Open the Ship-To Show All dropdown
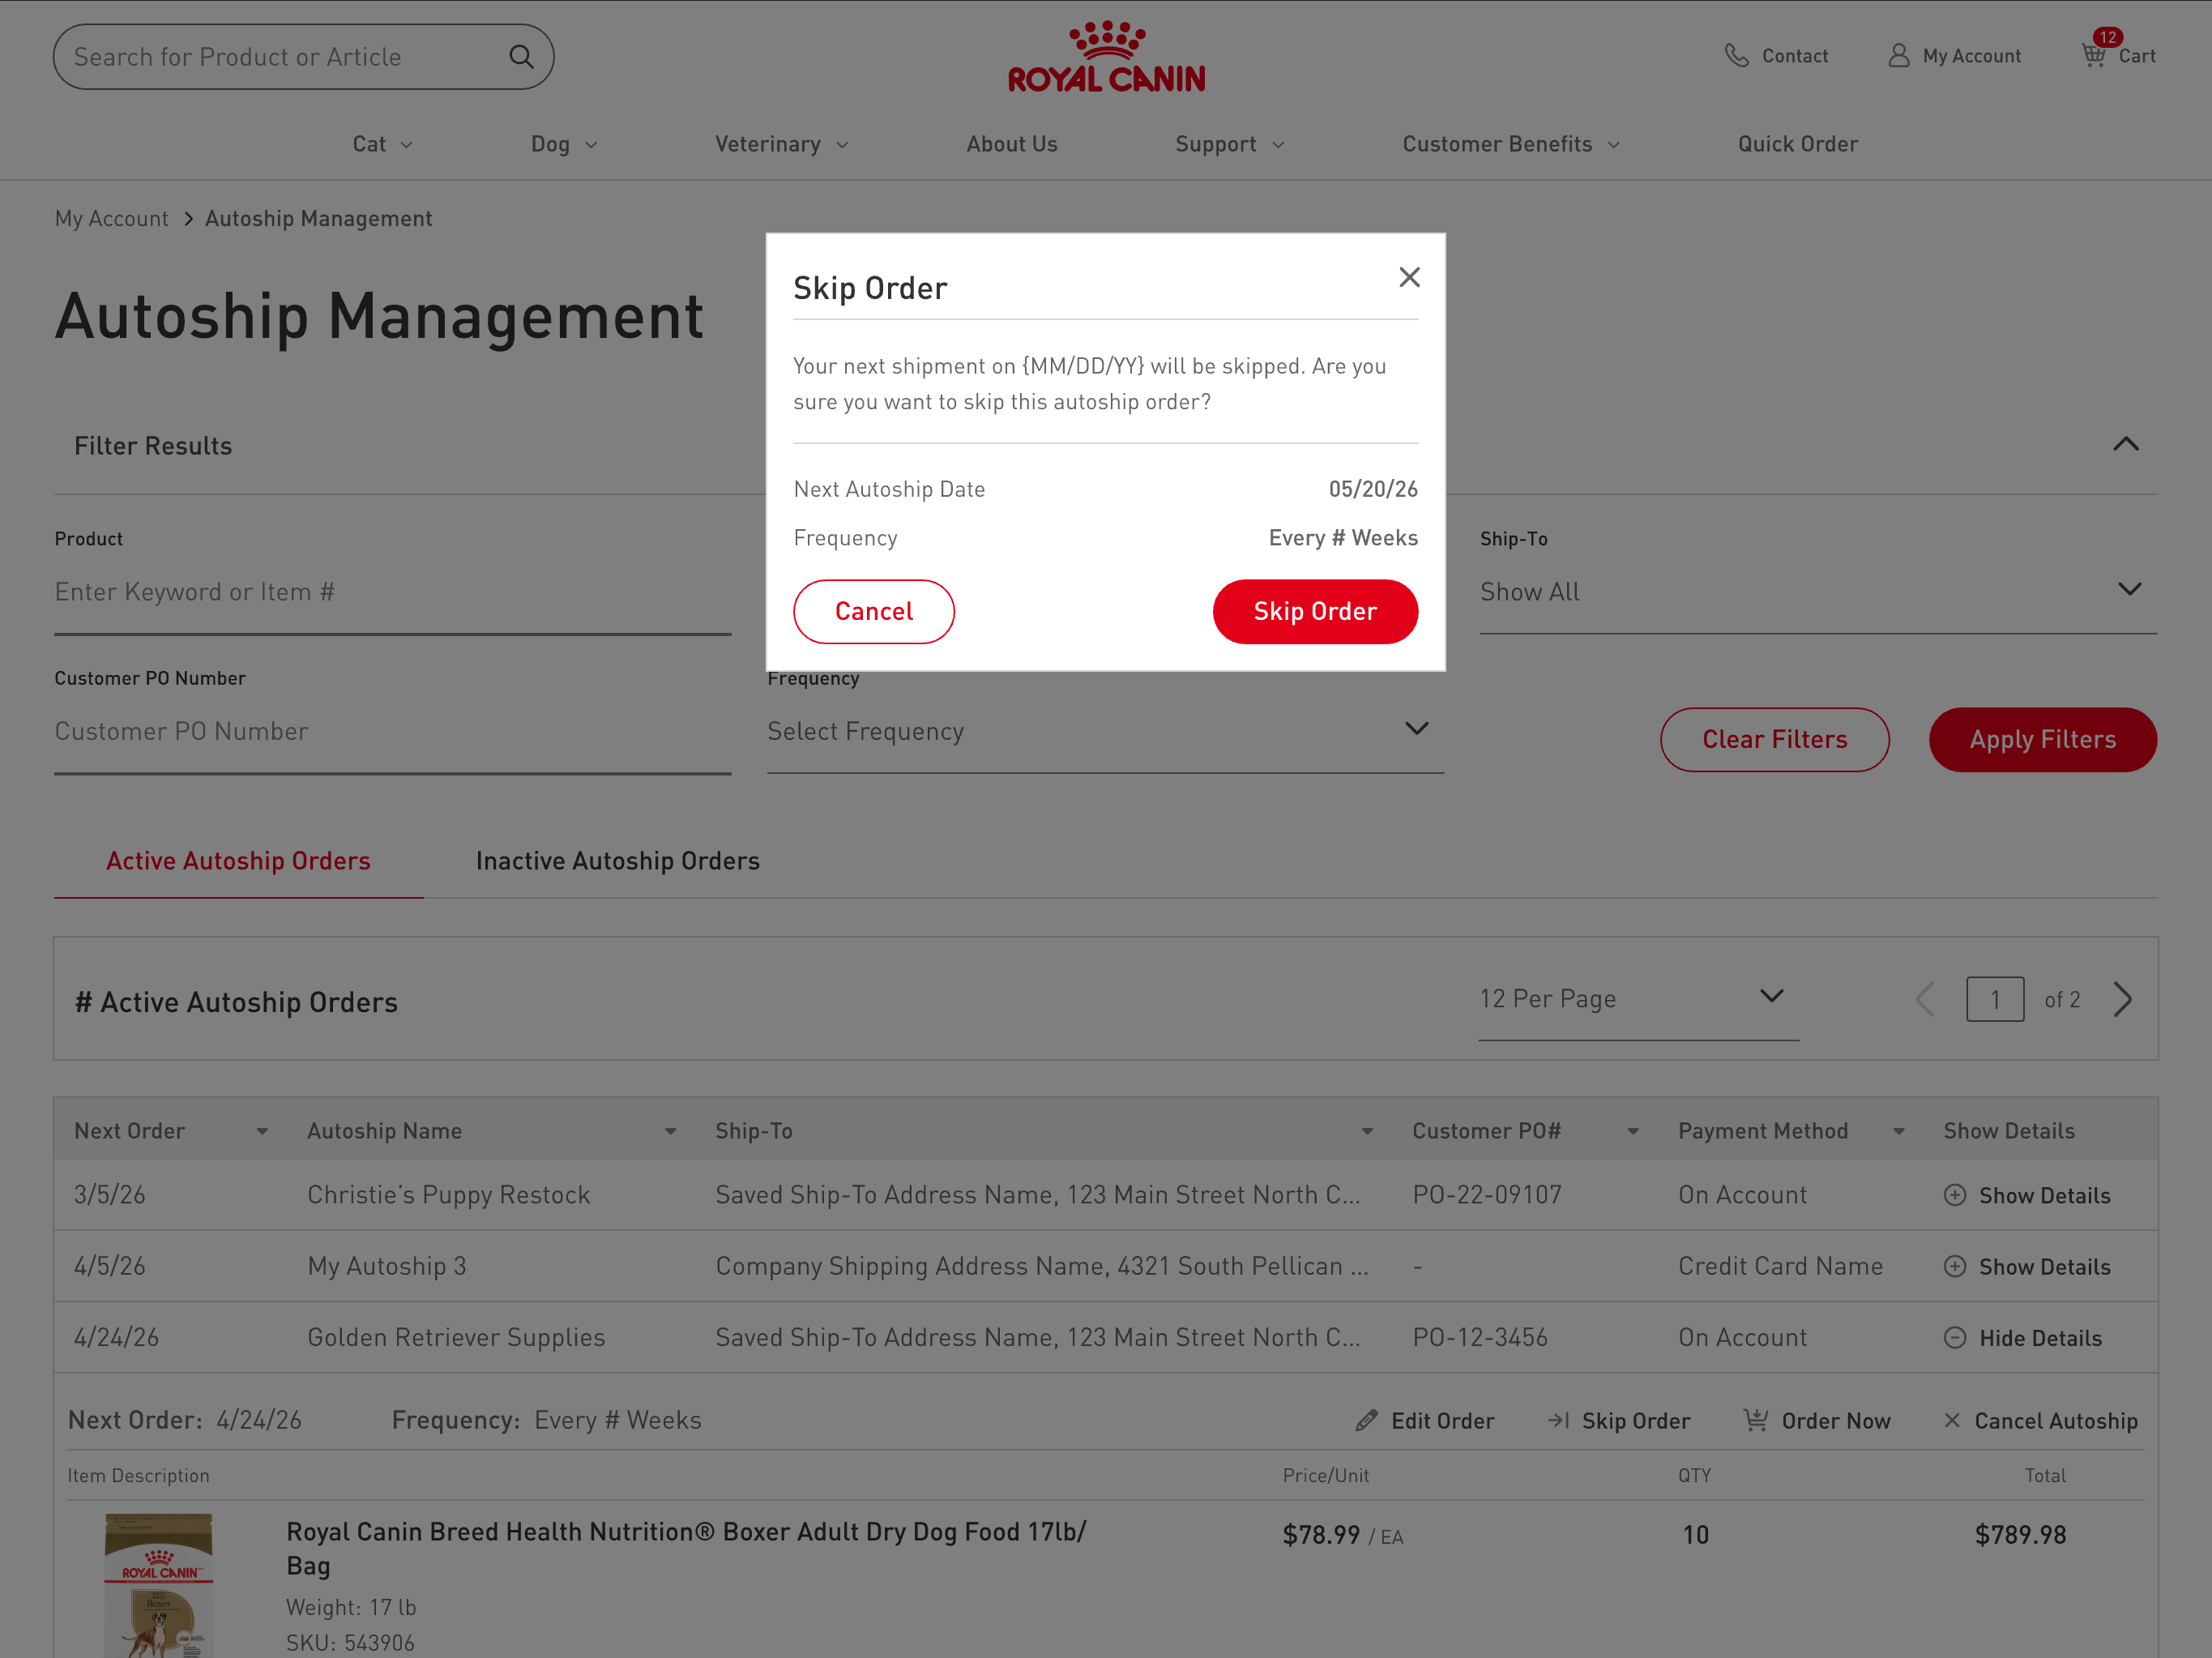Image resolution: width=2212 pixels, height=1658 pixels. coord(1818,592)
